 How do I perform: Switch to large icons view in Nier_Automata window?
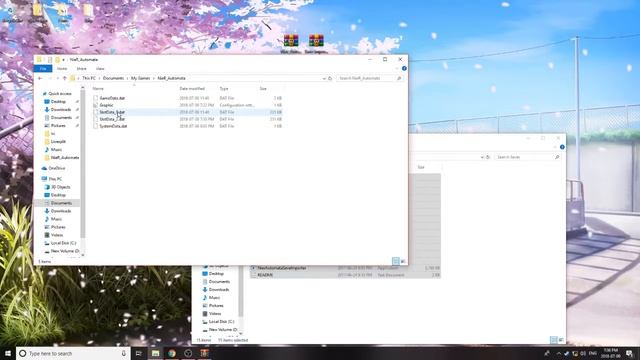[403, 261]
